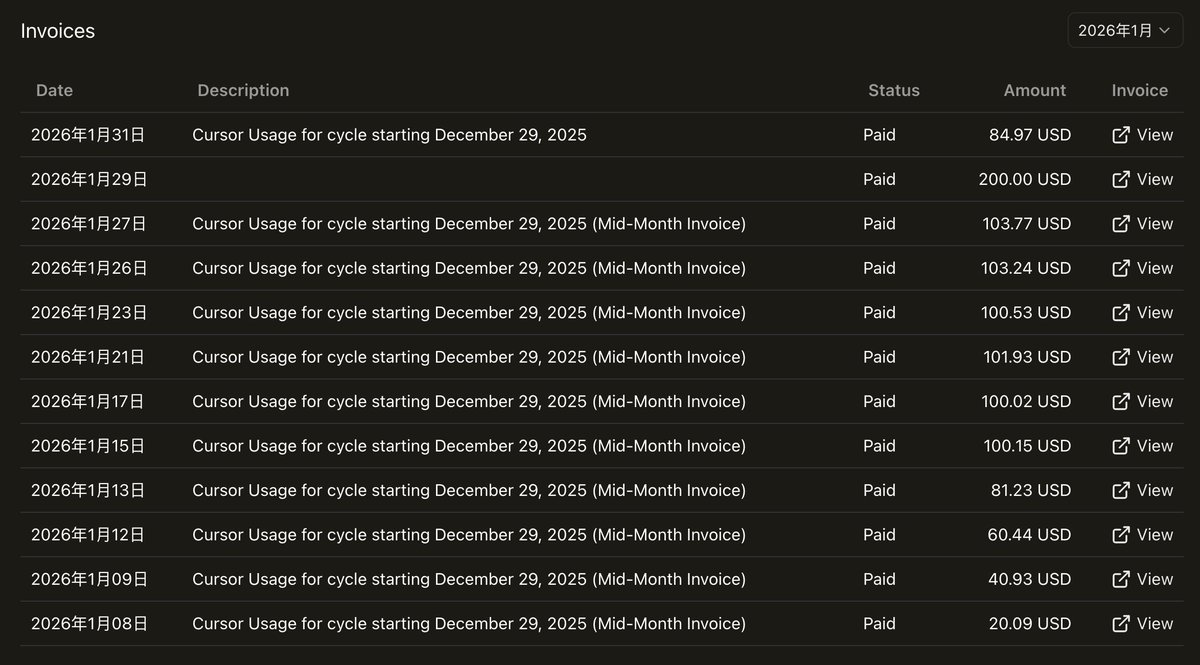Select the 2026年1月13日 date cell
Viewport: 1200px width, 665px height.
pyautogui.click(x=88, y=490)
